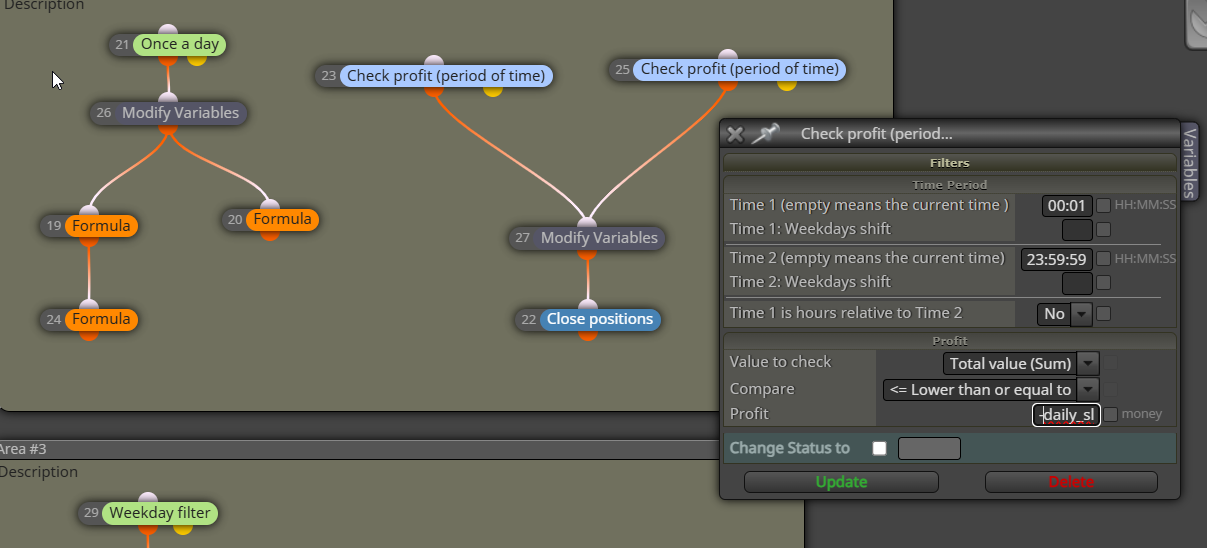Click the Delete button
The width and height of the screenshot is (1207, 548).
[1071, 482]
